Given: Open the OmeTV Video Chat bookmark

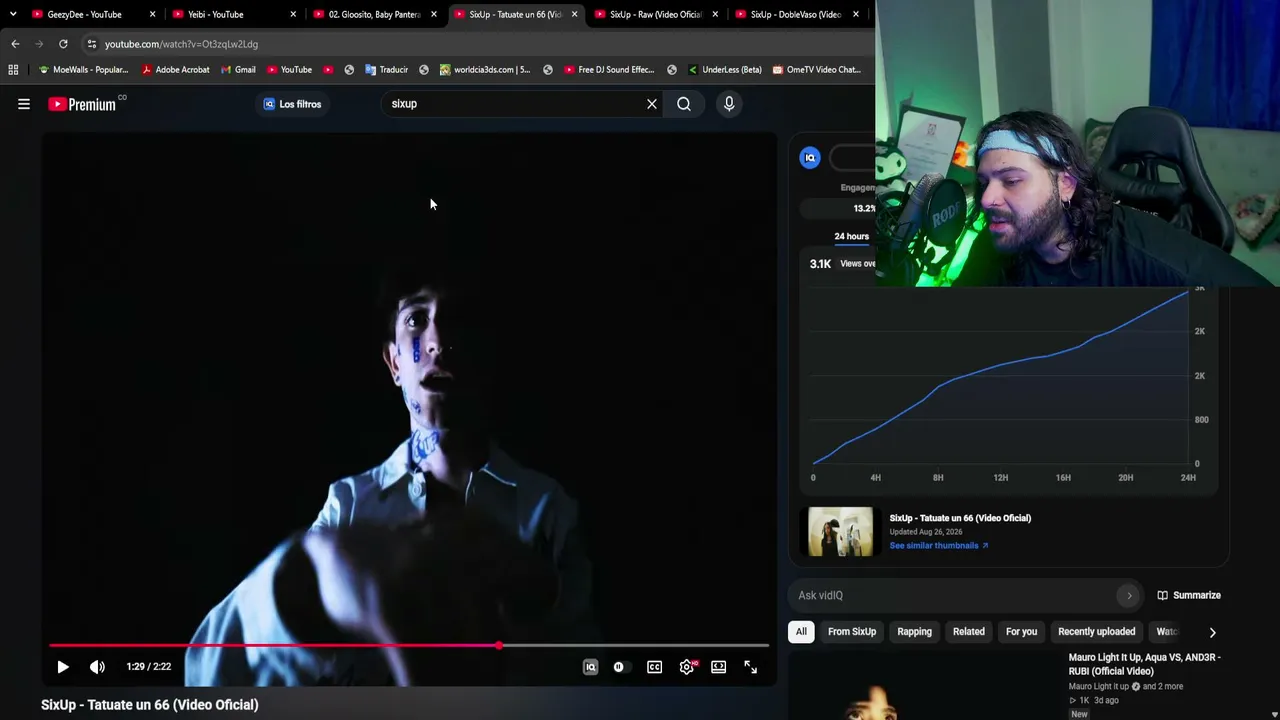Looking at the screenshot, I should coord(815,70).
